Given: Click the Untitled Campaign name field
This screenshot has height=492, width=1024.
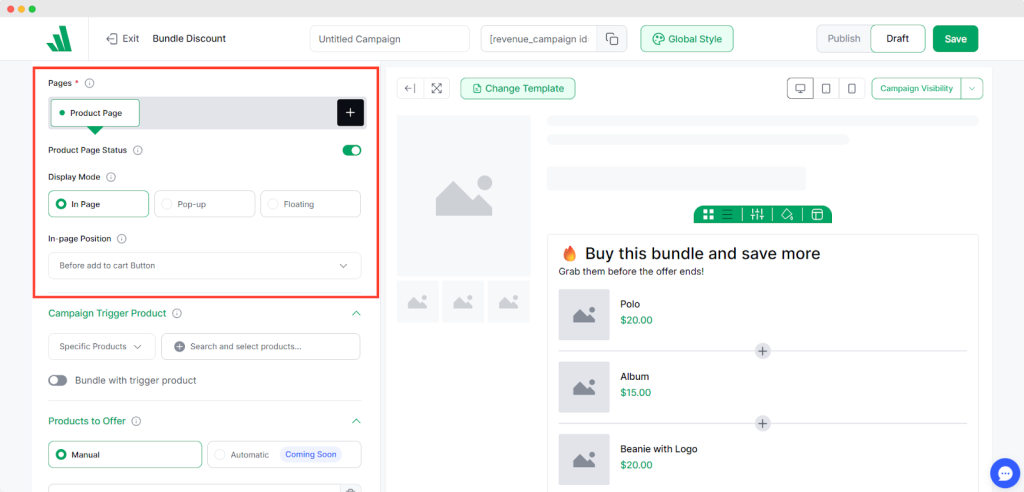Looking at the screenshot, I should click(389, 39).
